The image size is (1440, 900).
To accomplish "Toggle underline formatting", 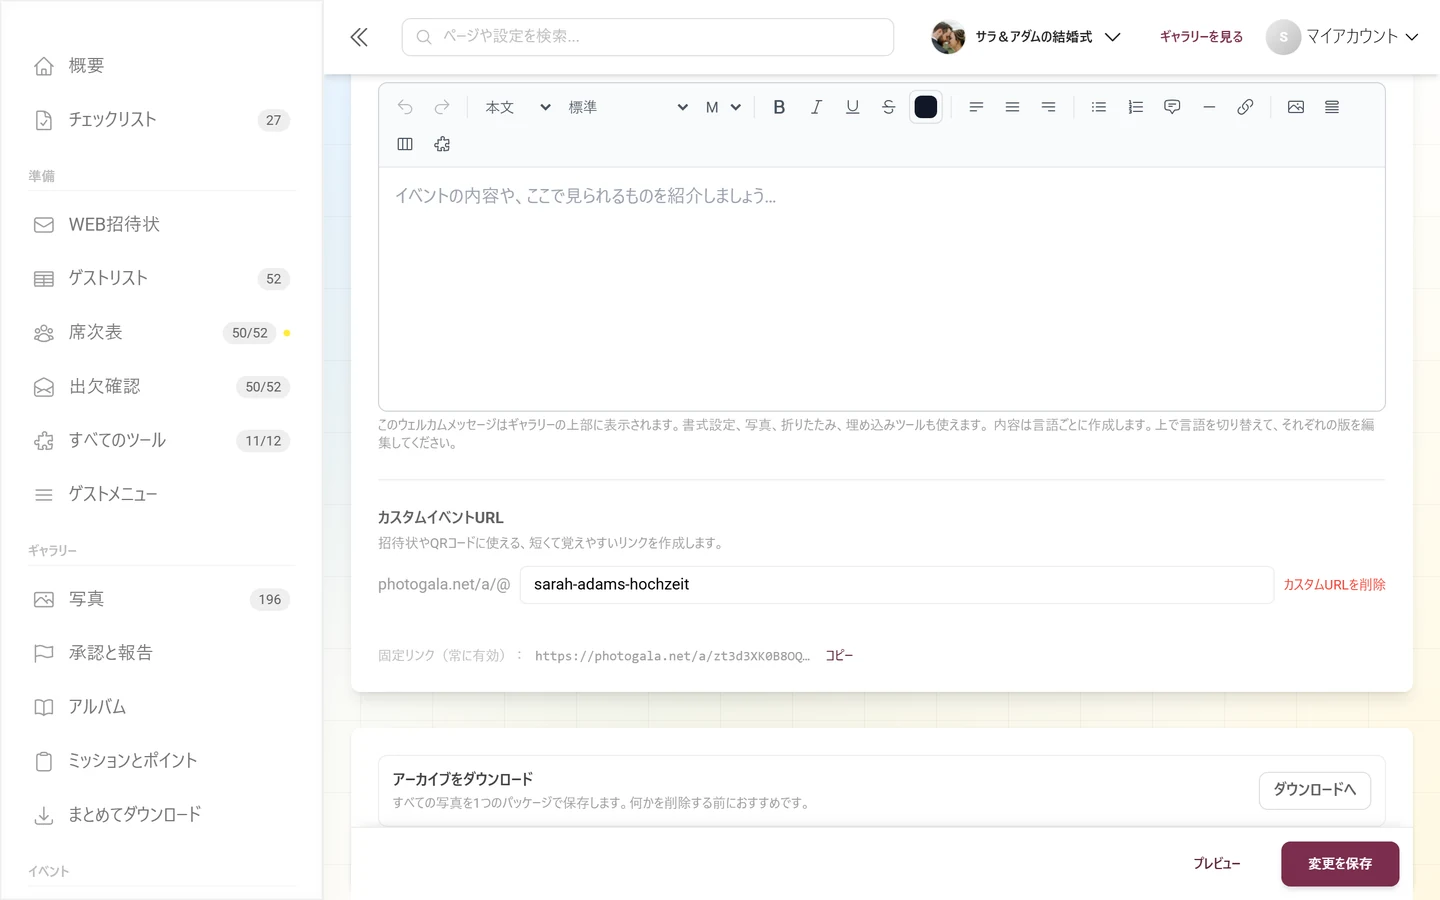I will coord(852,107).
